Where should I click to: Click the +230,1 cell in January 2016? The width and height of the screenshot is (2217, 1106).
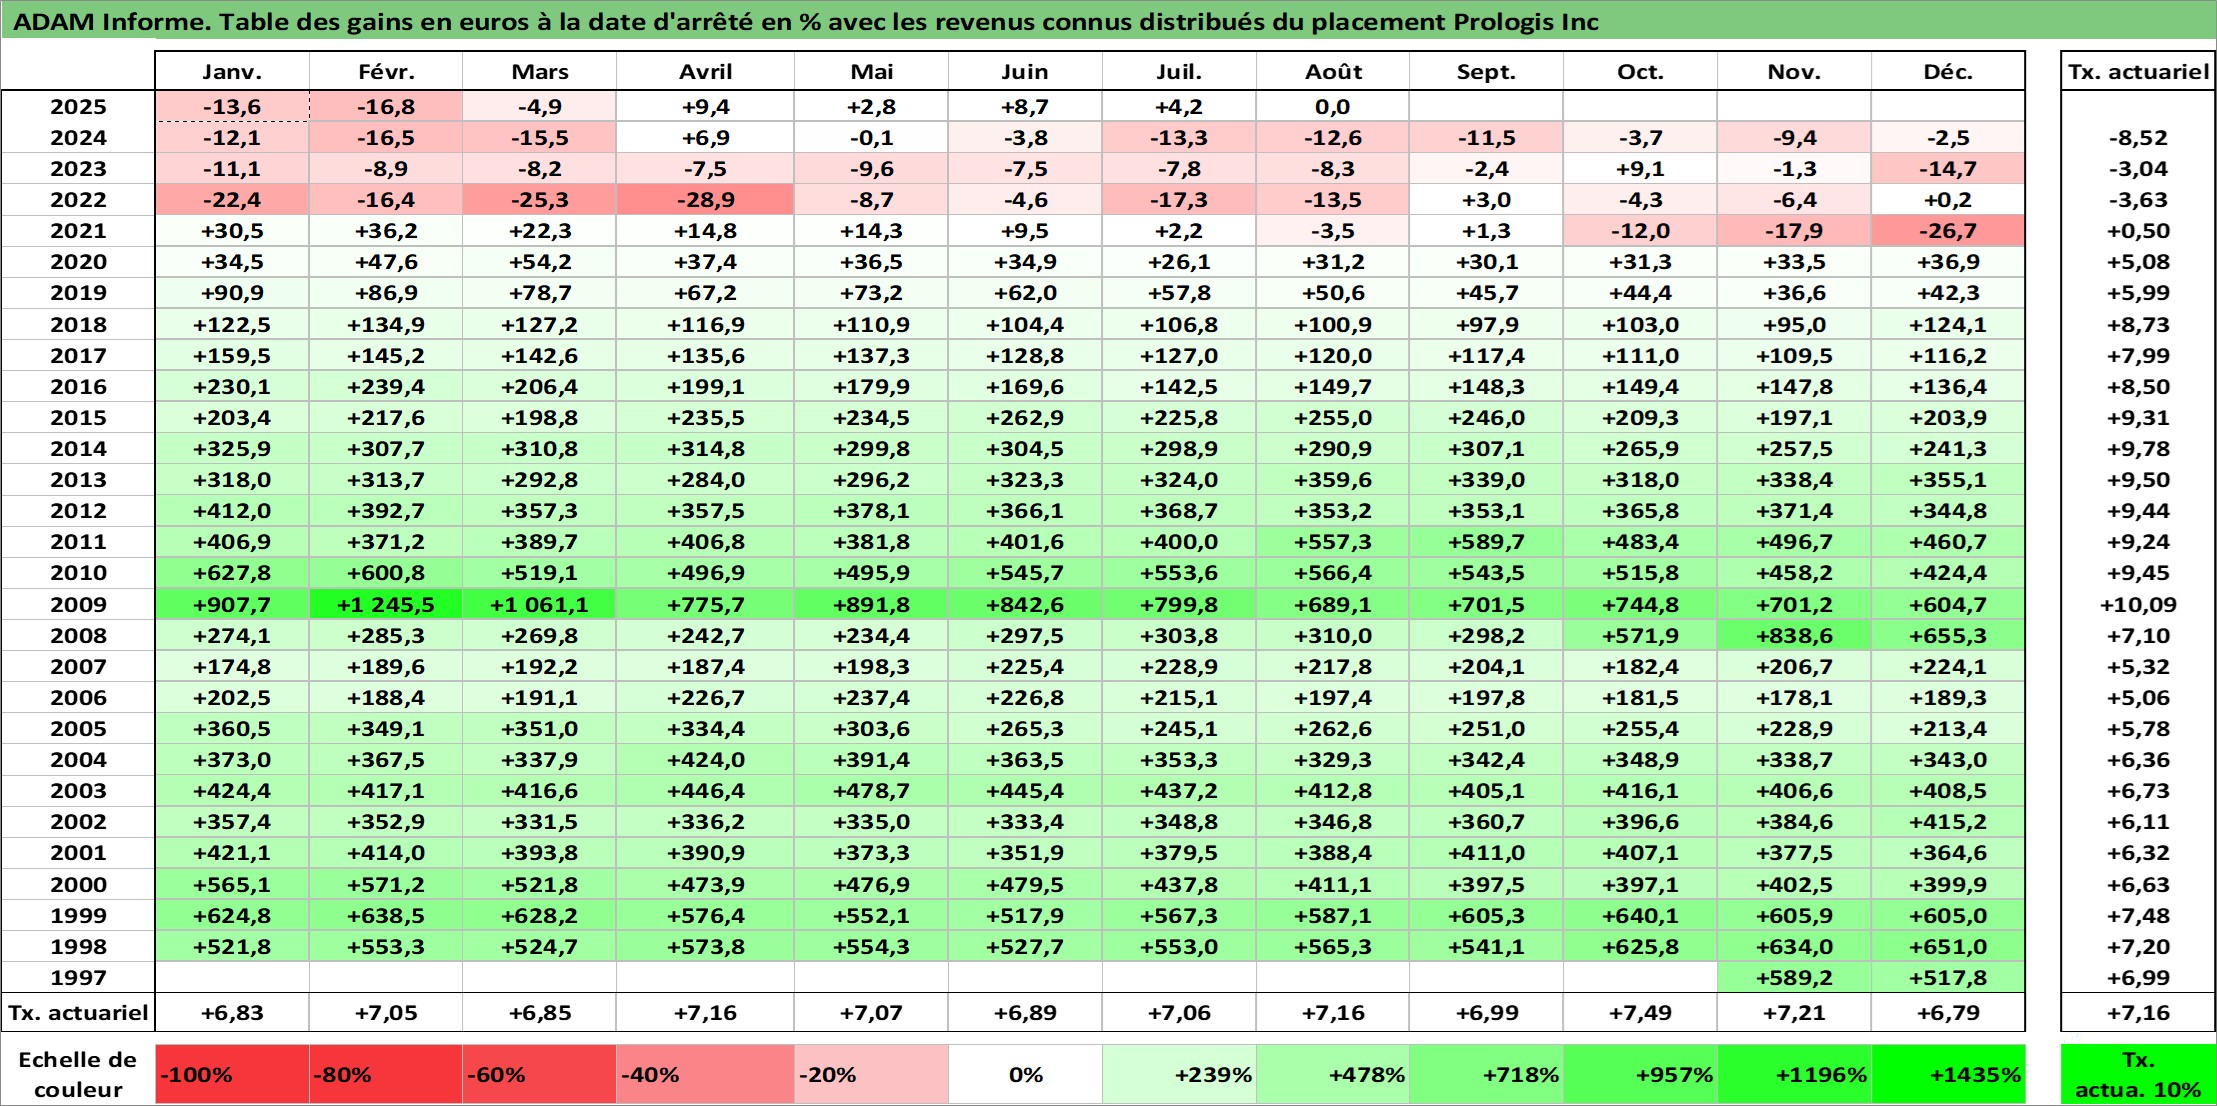(232, 387)
